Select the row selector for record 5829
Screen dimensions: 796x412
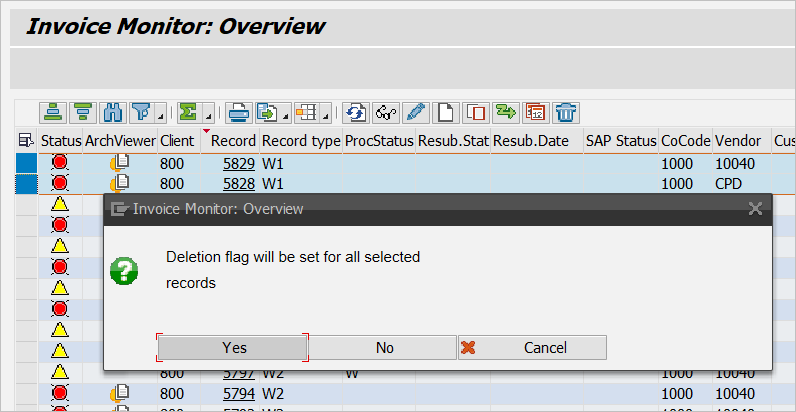click(x=26, y=163)
